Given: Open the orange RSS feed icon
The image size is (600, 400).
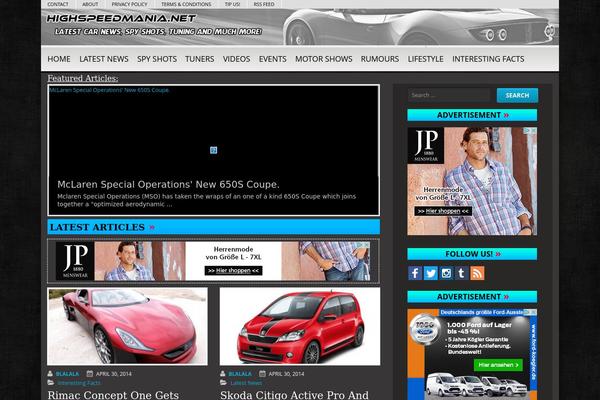Looking at the screenshot, I should (477, 273).
